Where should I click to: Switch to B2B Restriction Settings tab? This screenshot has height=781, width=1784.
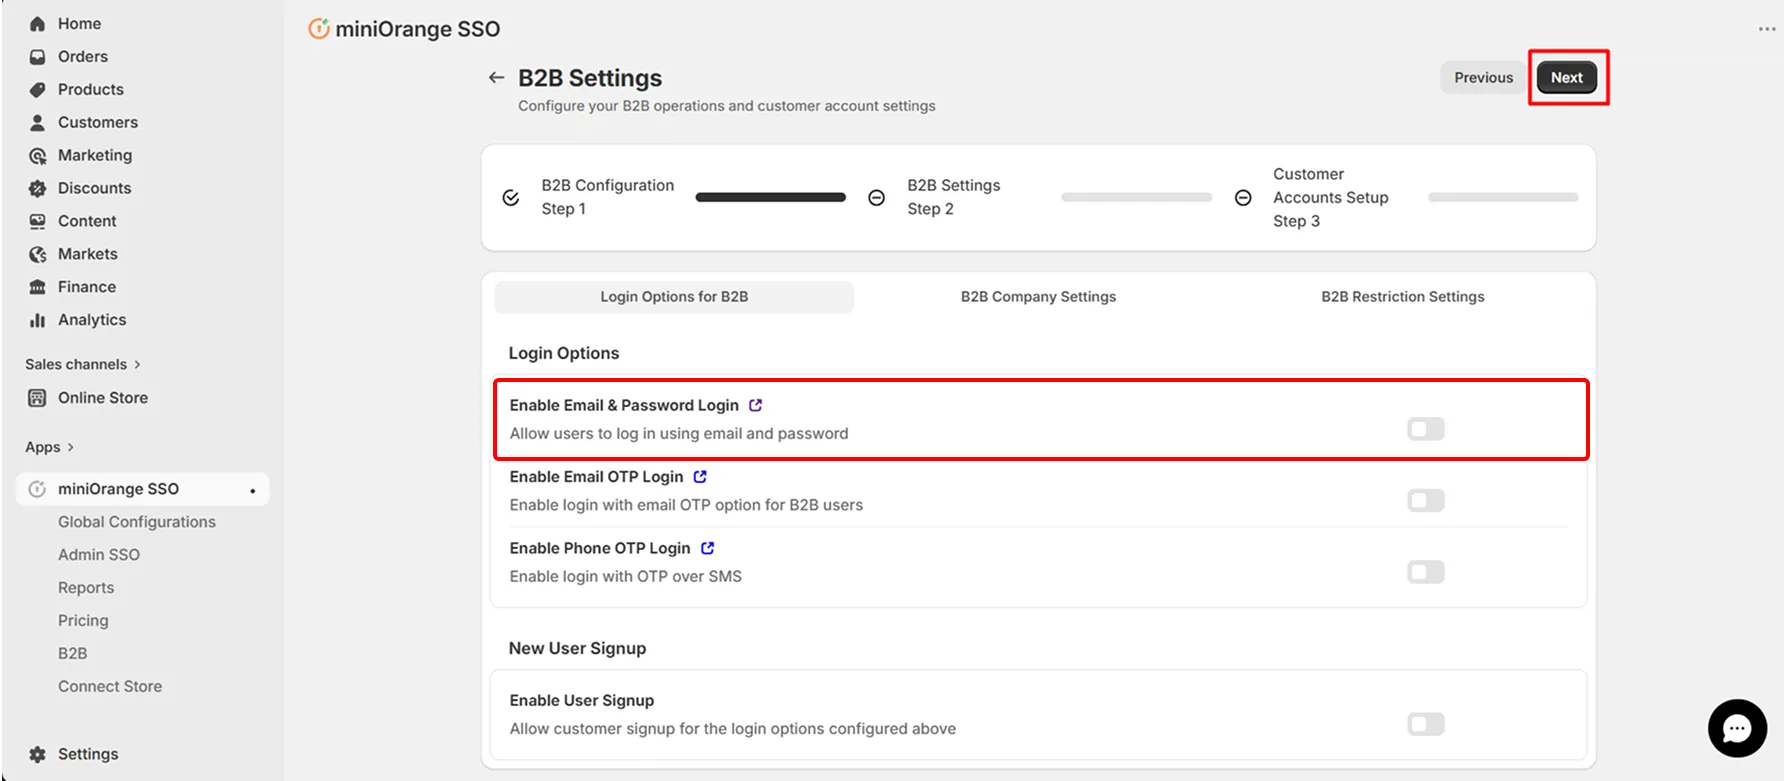click(x=1402, y=297)
